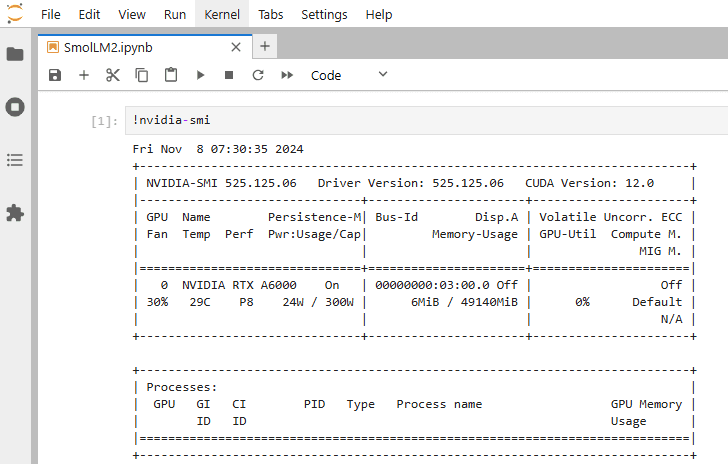Screen dimensions: 728x464
Task: Interrupt the kernel with stop button
Action: click(229, 75)
